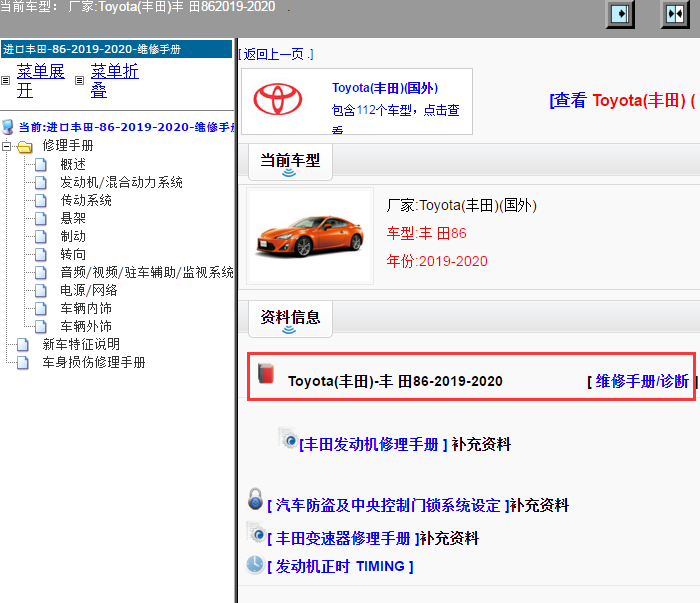The width and height of the screenshot is (700, 603).
Task: Open 制动 tree item
Action: 73,236
